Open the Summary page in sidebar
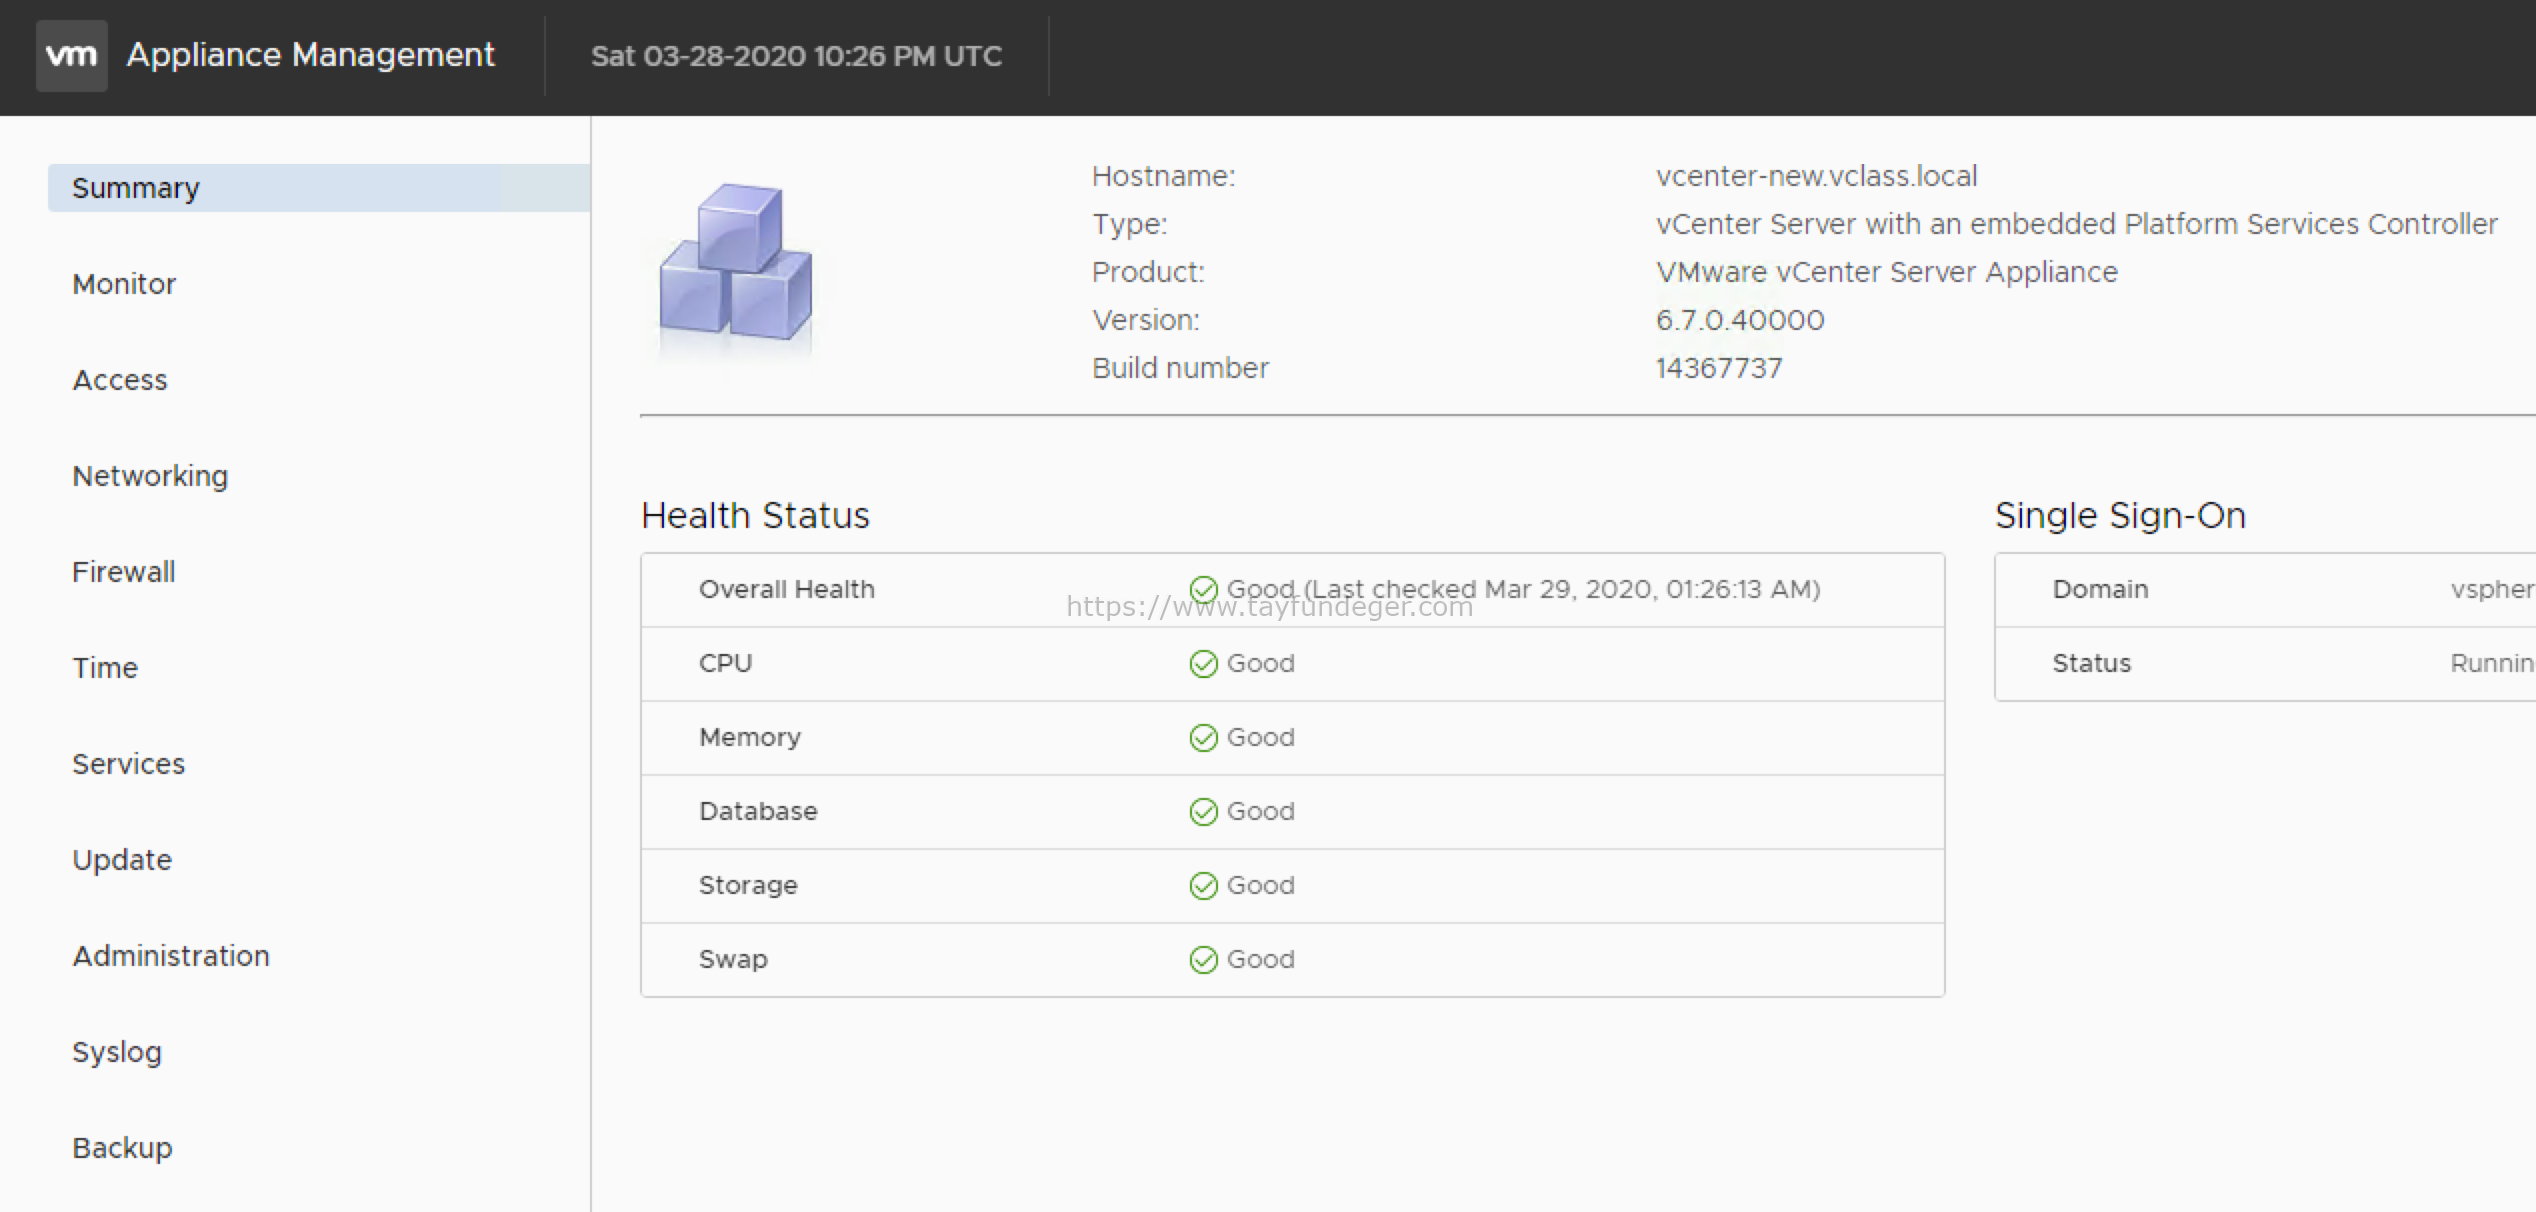Screen dimensions: 2536x1212 tap(319, 188)
